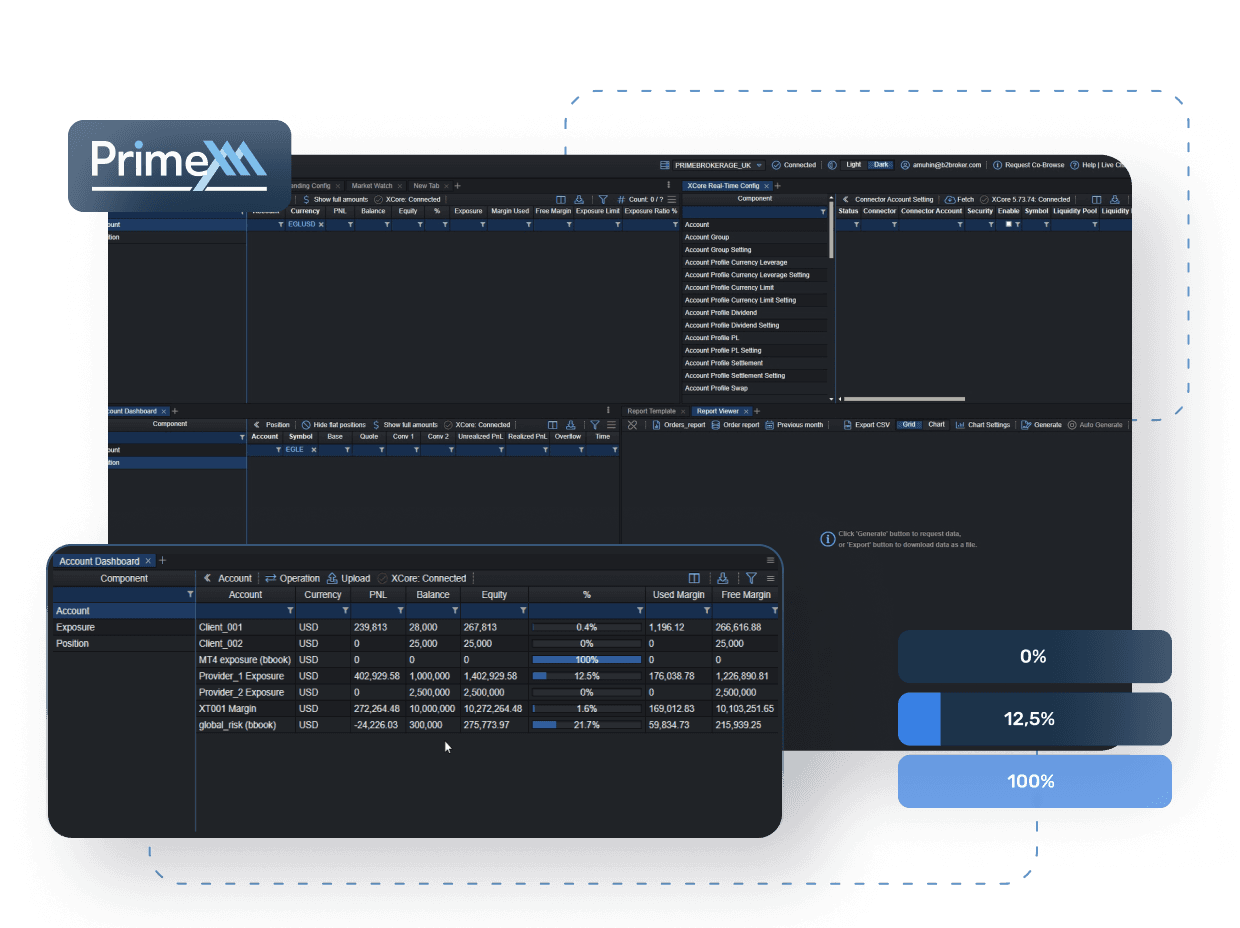Image resolution: width=1240 pixels, height=928 pixels.
Task: Click funnel filter icon in foreground Account Dashboard toolbar
Action: pos(751,578)
